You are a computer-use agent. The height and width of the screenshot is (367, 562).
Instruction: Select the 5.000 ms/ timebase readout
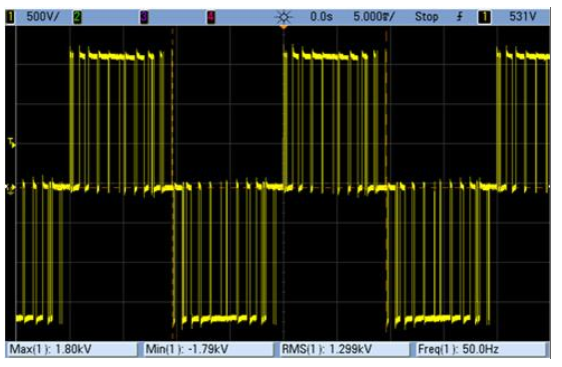(x=374, y=17)
